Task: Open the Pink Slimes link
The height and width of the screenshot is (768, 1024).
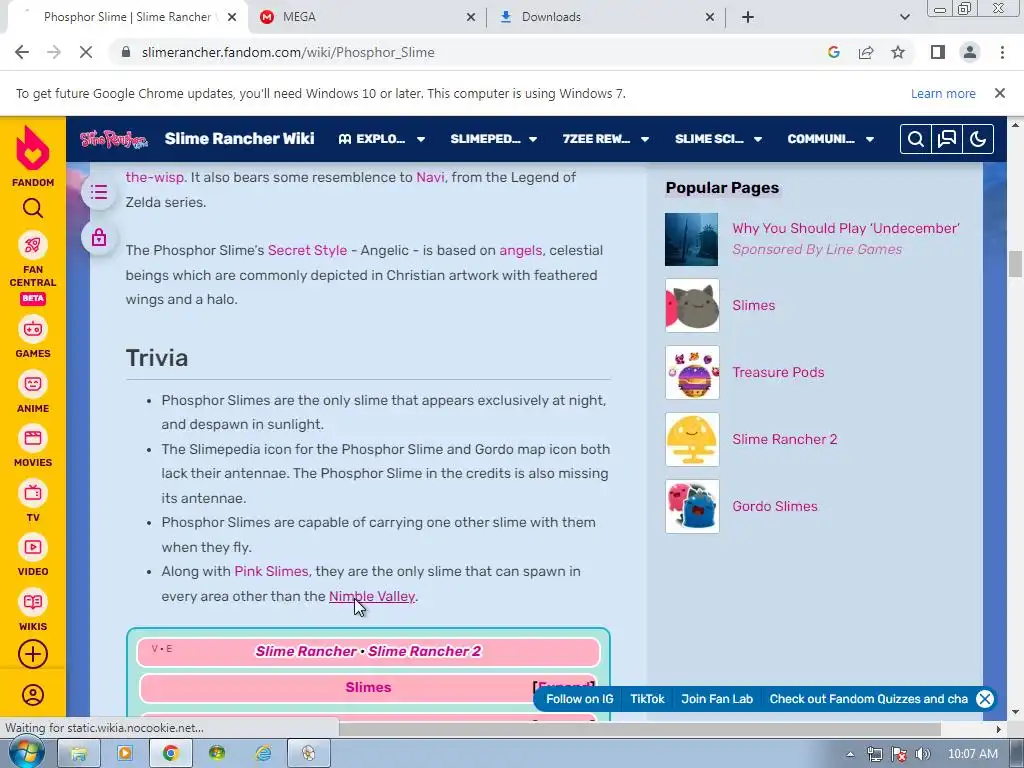Action: click(x=271, y=571)
